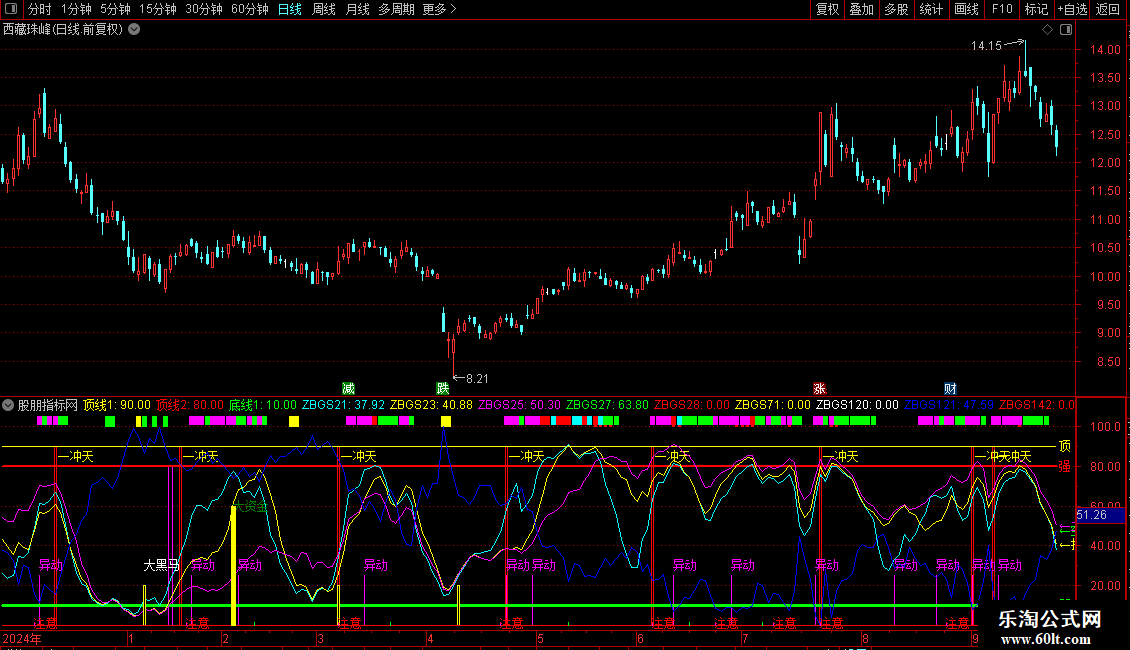The image size is (1130, 650).
Task: Select the 15分钟 period tab
Action: (x=158, y=9)
